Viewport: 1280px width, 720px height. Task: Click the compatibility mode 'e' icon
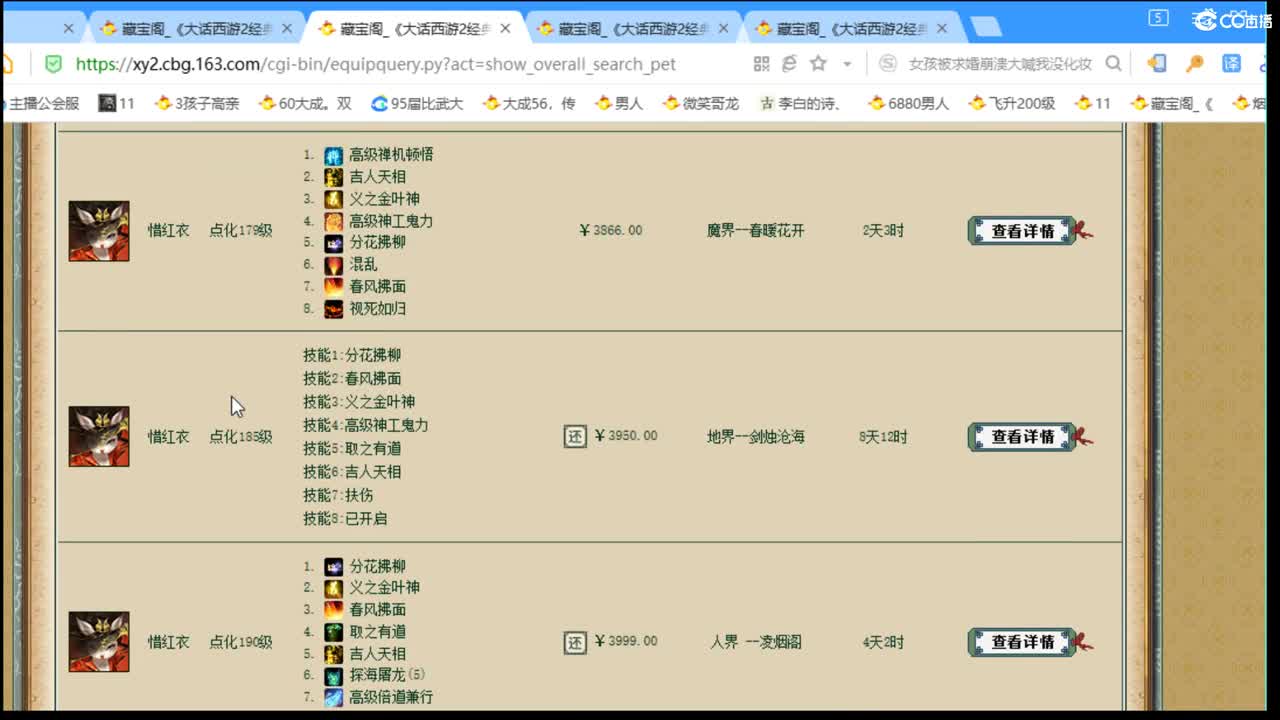[789, 64]
